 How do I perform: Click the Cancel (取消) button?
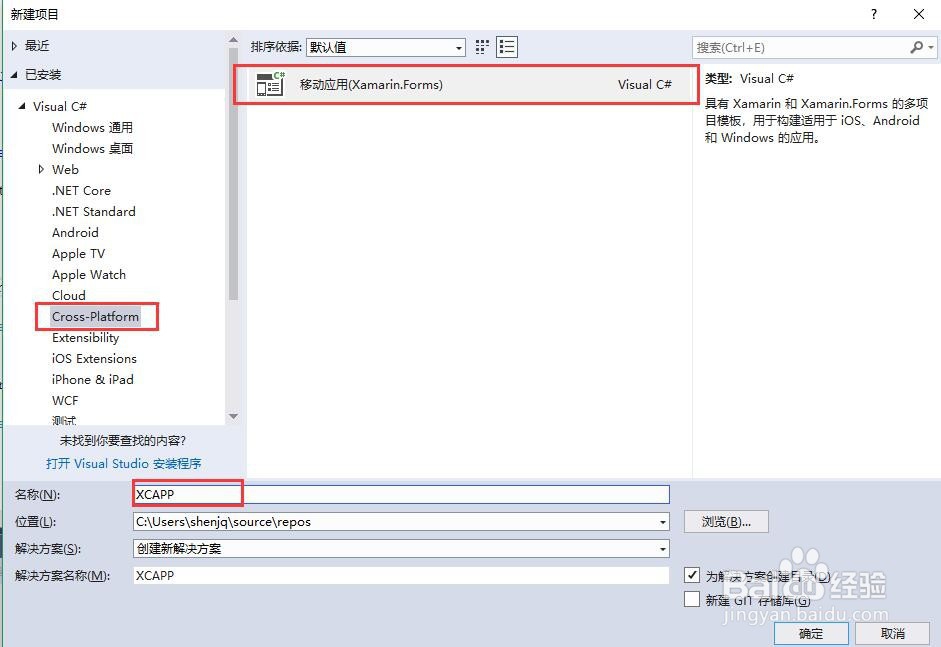[x=892, y=633]
